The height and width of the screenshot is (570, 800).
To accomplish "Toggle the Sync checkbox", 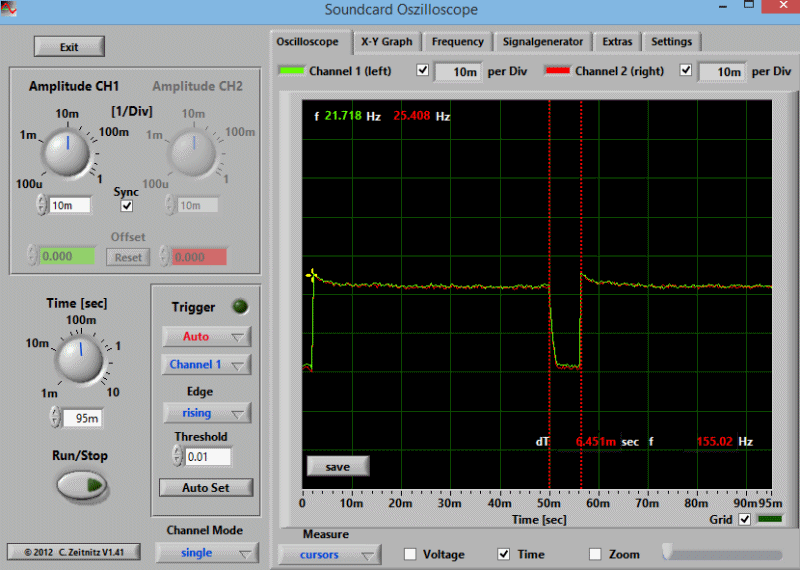I will pos(127,206).
